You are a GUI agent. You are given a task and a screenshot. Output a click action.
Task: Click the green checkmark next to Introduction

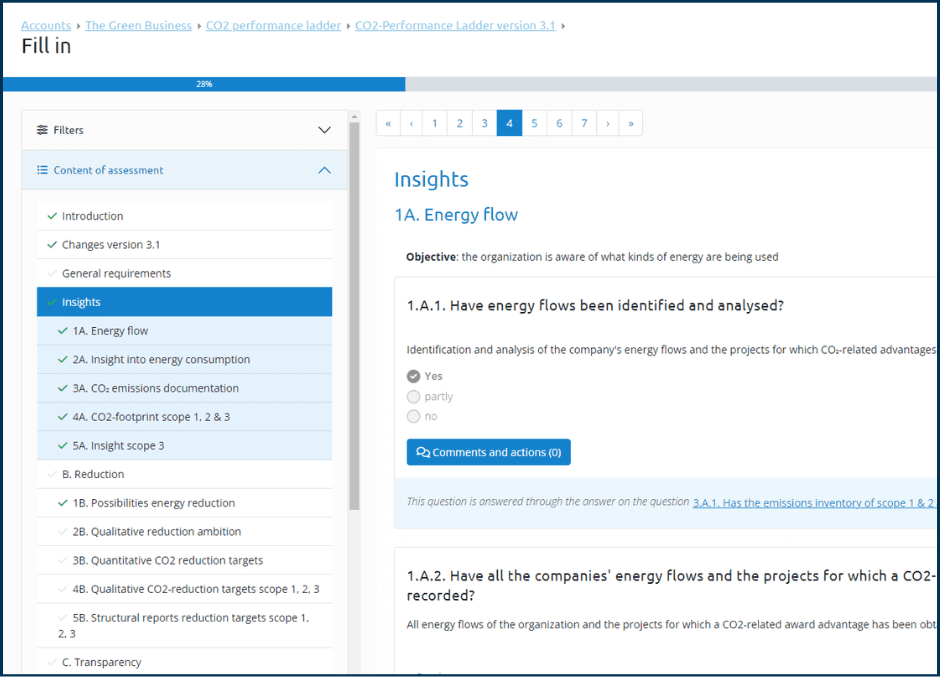tap(49, 215)
